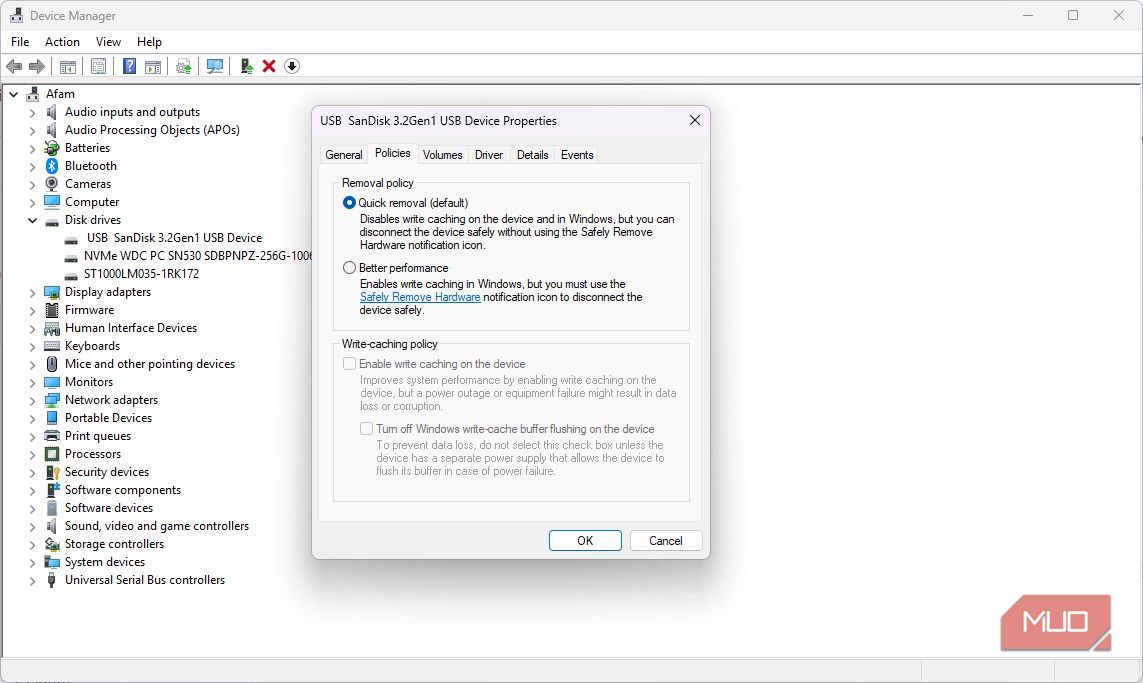
Task: Select the NVMe WDC PC SN530 drive entry
Action: coord(198,256)
